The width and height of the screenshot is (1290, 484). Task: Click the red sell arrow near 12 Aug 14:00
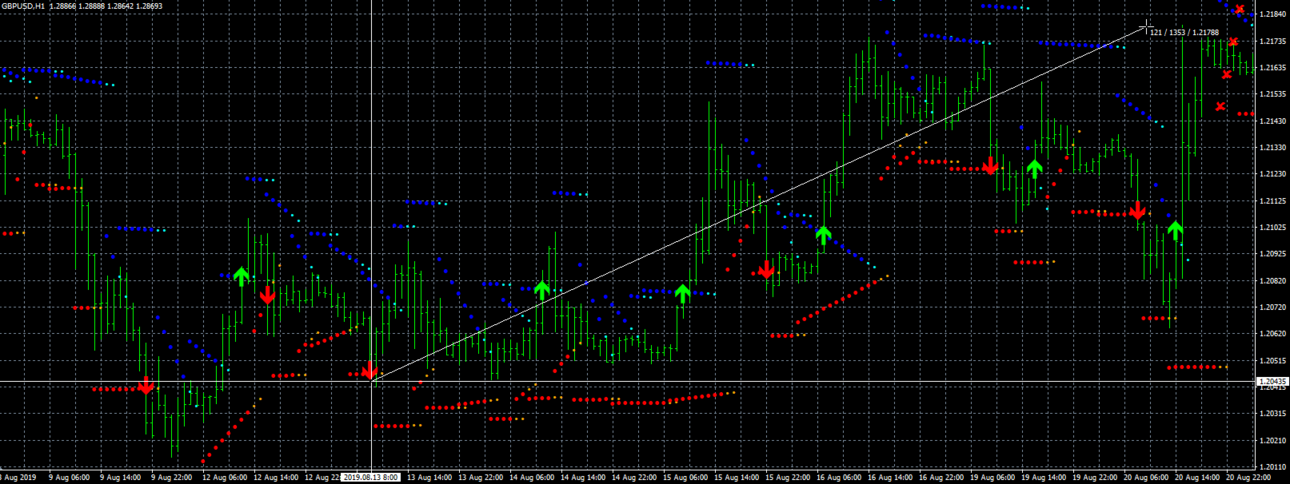click(x=267, y=294)
